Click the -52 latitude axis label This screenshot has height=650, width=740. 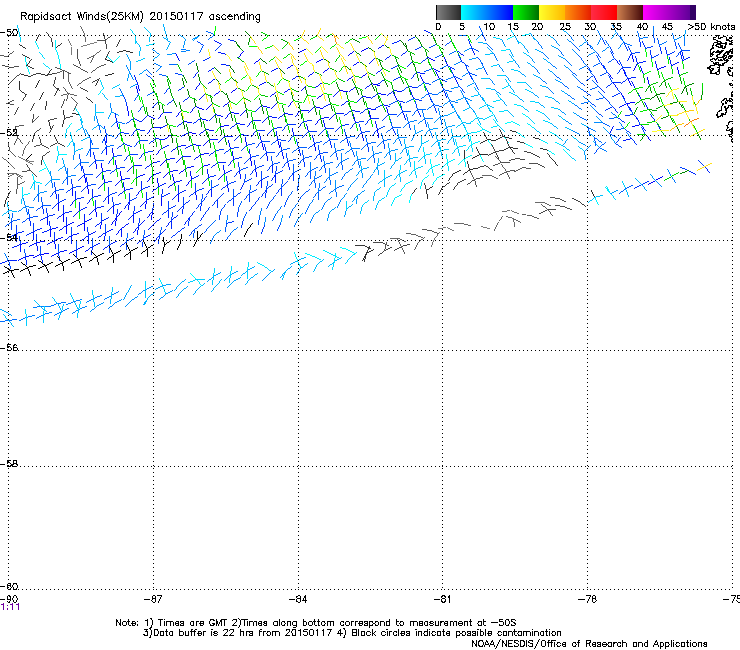coord(9,133)
